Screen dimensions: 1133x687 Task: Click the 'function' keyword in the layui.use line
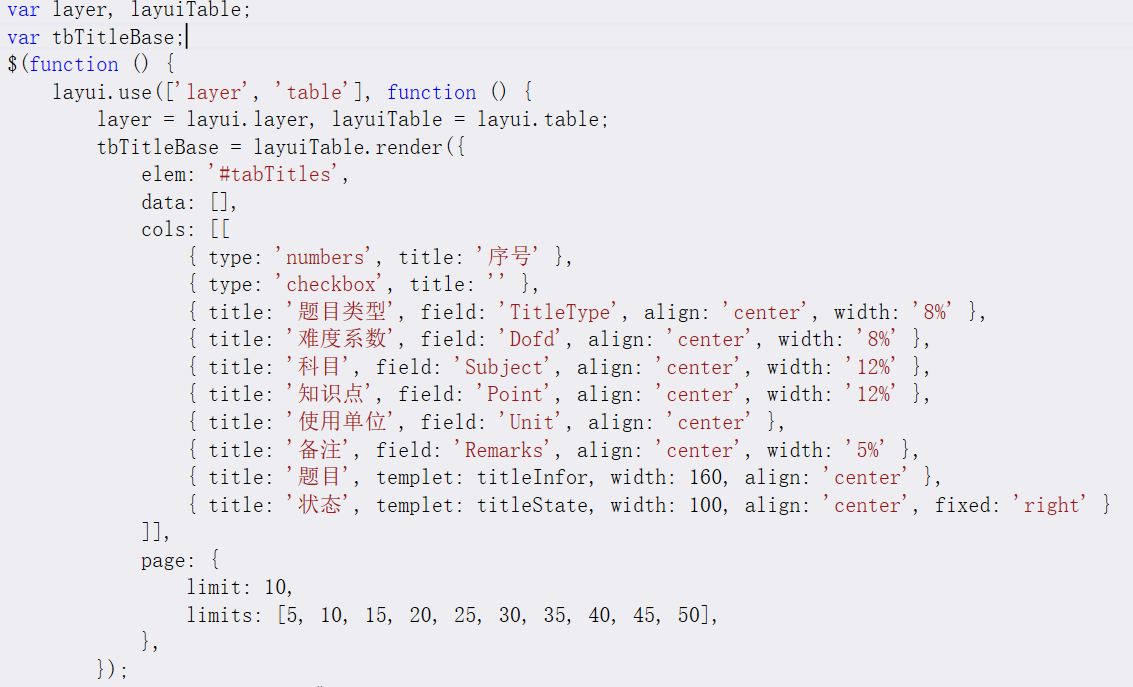point(431,92)
